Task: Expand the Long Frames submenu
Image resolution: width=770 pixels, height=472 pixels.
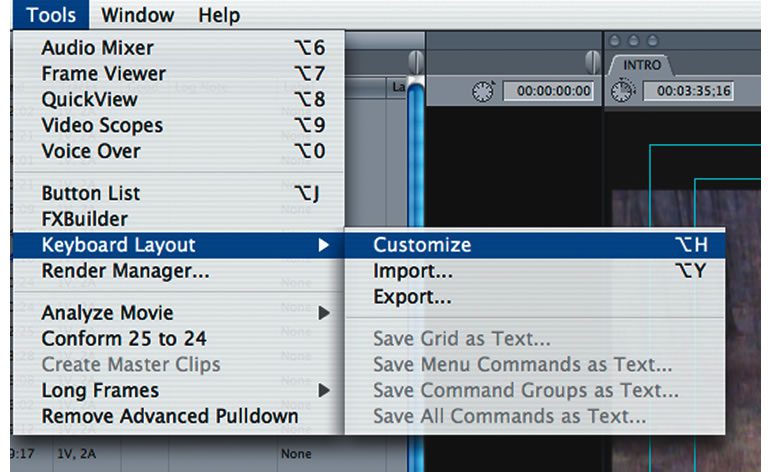Action: [x=324, y=391]
